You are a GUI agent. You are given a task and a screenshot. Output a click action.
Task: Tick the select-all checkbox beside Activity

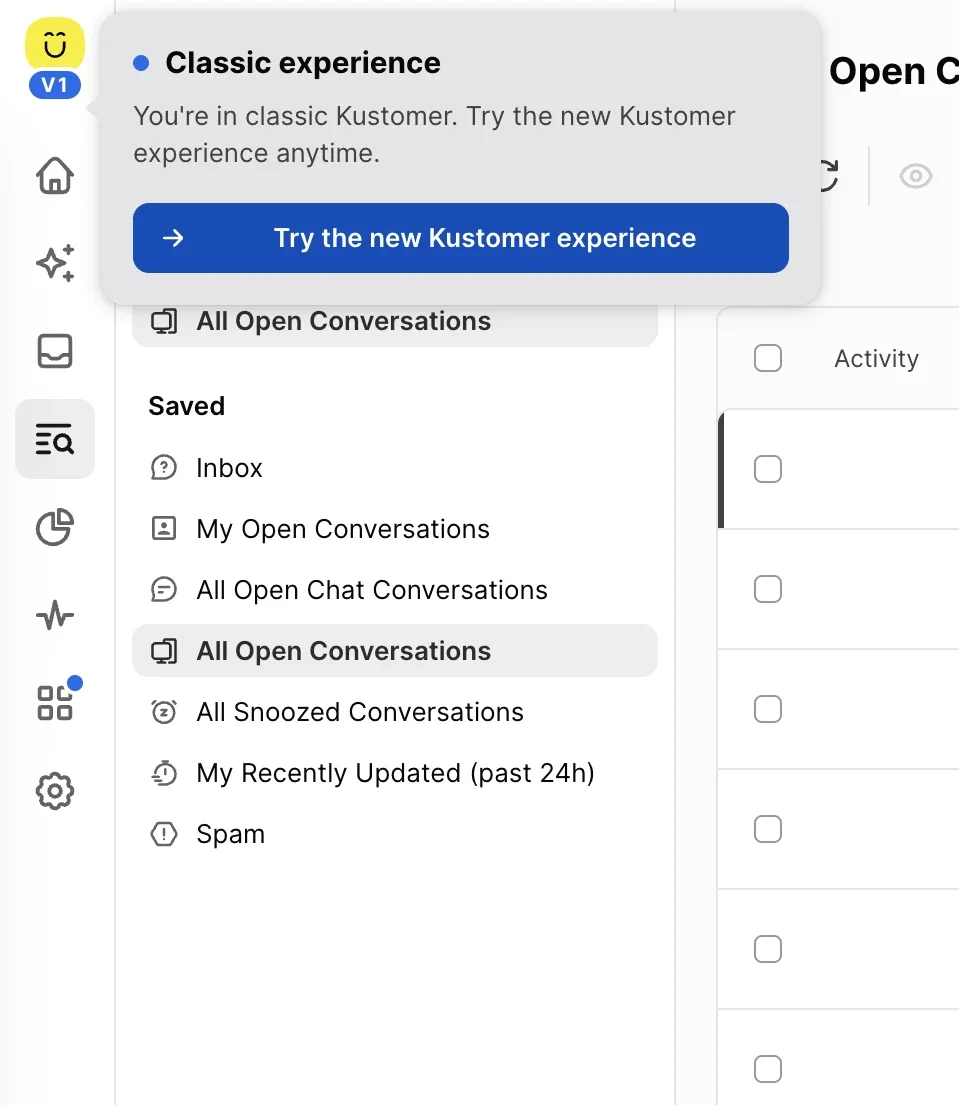coord(767,358)
